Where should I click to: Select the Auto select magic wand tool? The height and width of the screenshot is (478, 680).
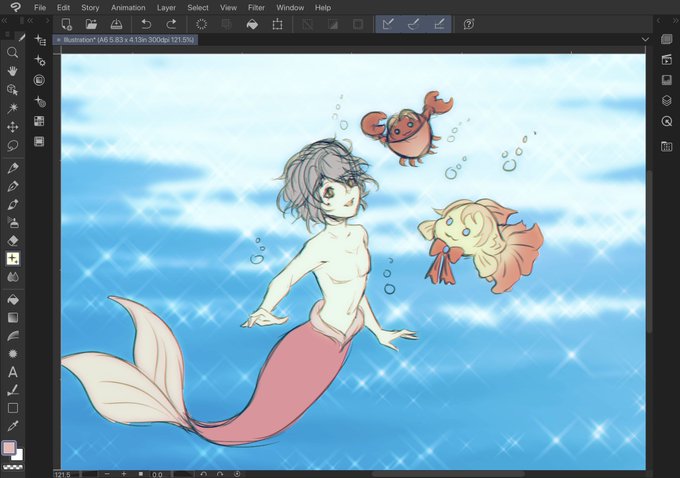[13, 108]
